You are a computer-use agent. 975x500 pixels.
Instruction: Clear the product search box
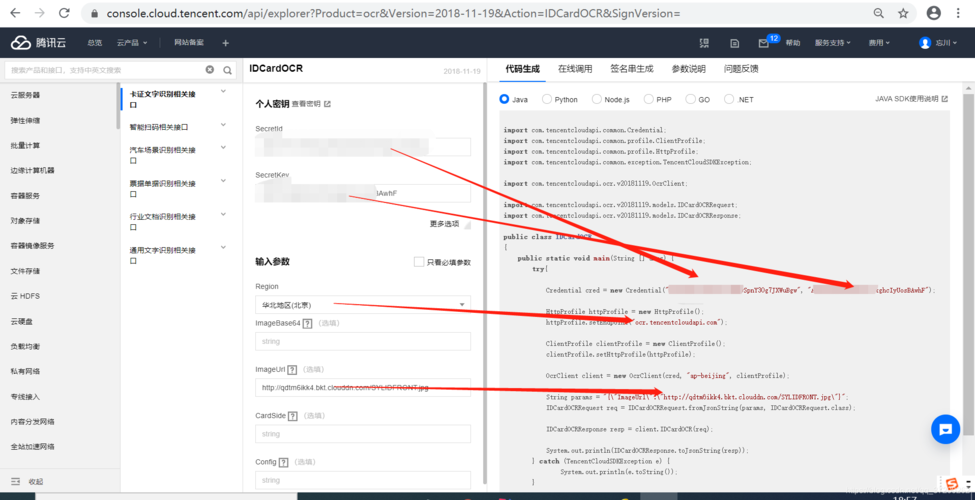(x=210, y=70)
